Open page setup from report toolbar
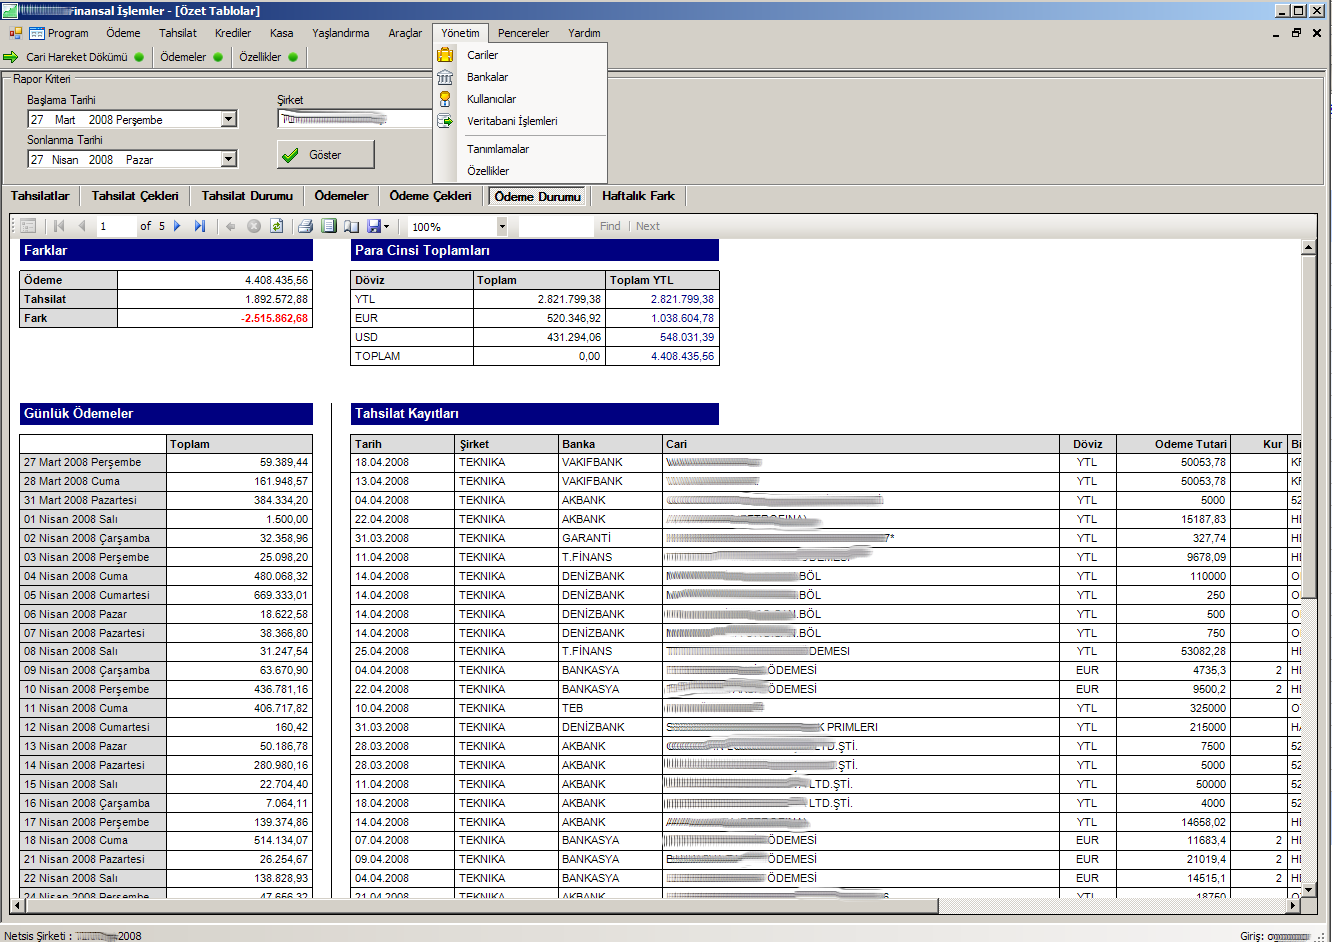 point(351,226)
